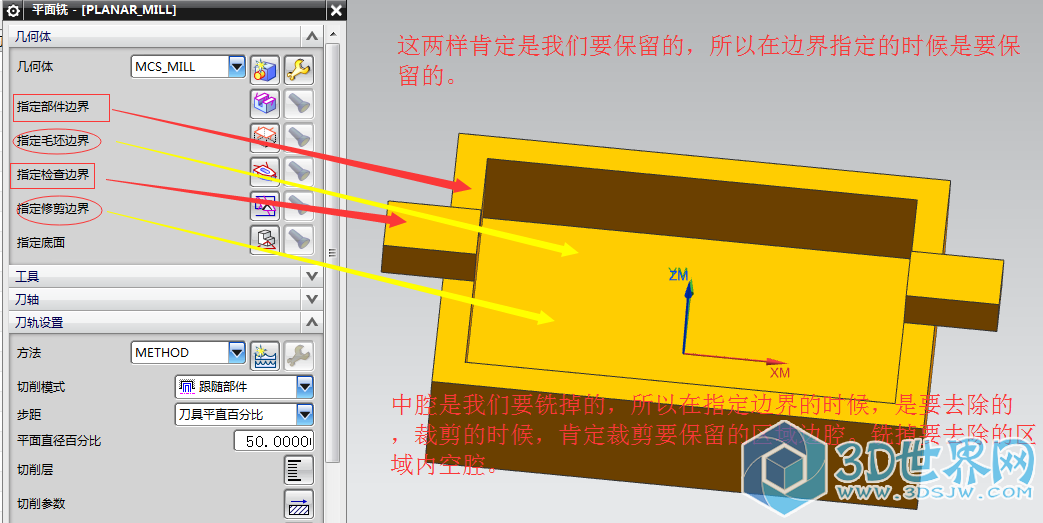
Task: Click the 指定部件边界 label
Action: pyautogui.click(x=53, y=106)
